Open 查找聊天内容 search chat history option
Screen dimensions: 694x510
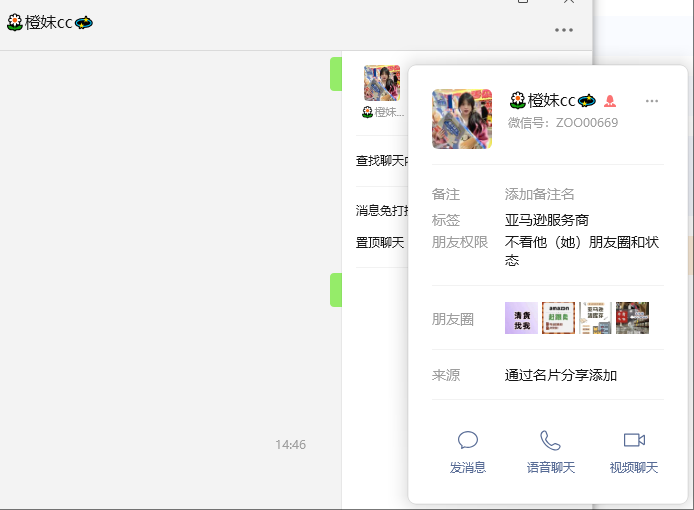(382, 161)
